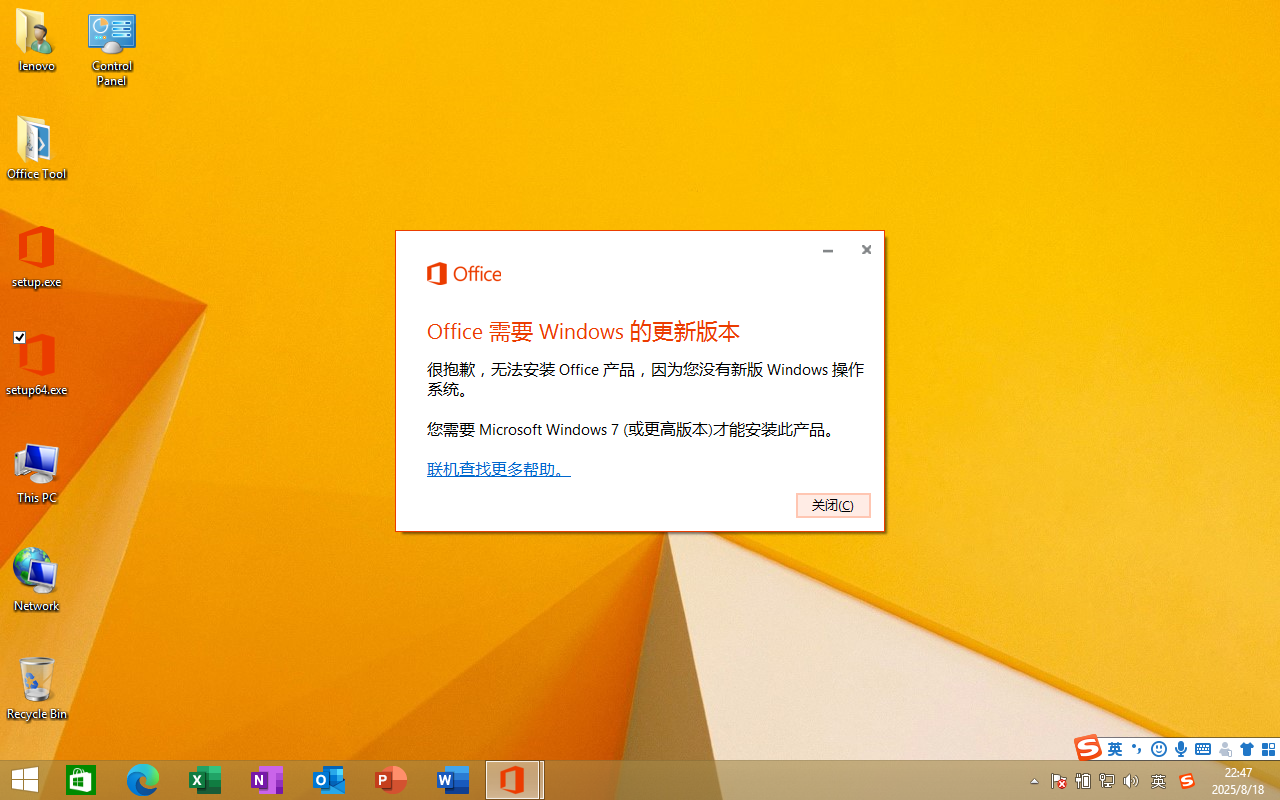The height and width of the screenshot is (800, 1280).
Task: Open the volume control in tray
Action: click(1131, 781)
